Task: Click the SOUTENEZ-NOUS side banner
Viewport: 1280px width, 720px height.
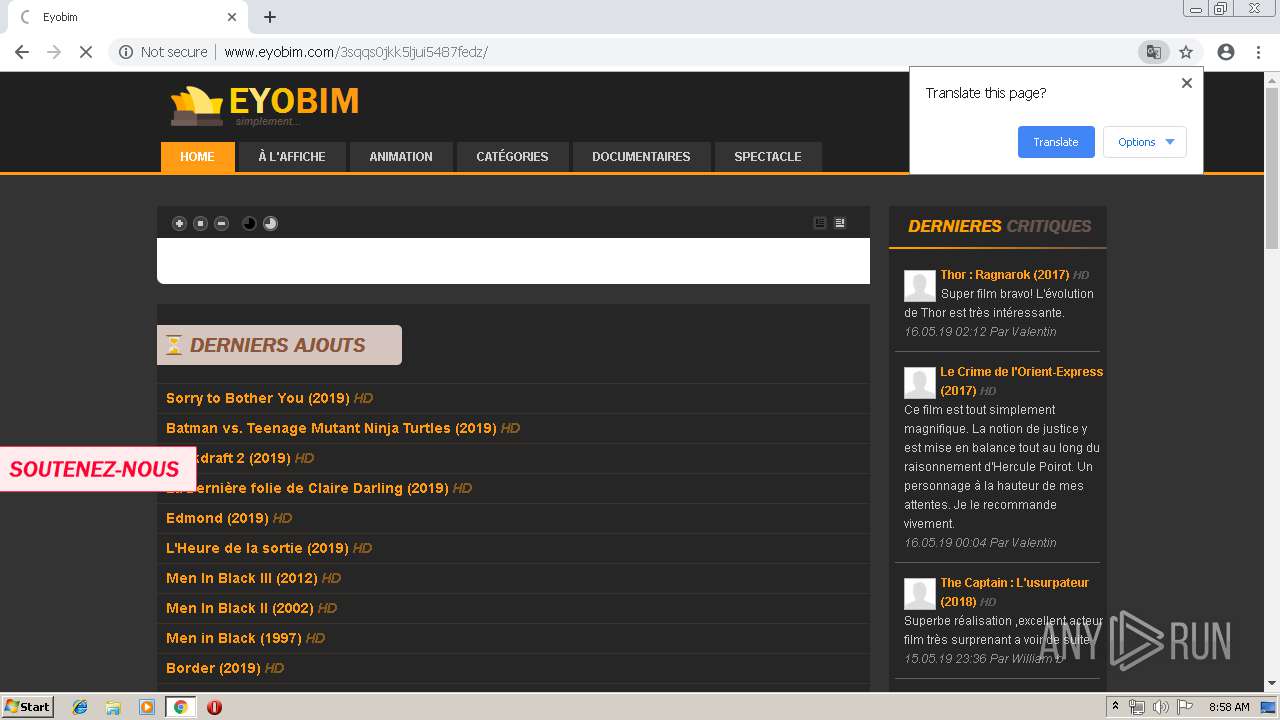Action: click(96, 469)
